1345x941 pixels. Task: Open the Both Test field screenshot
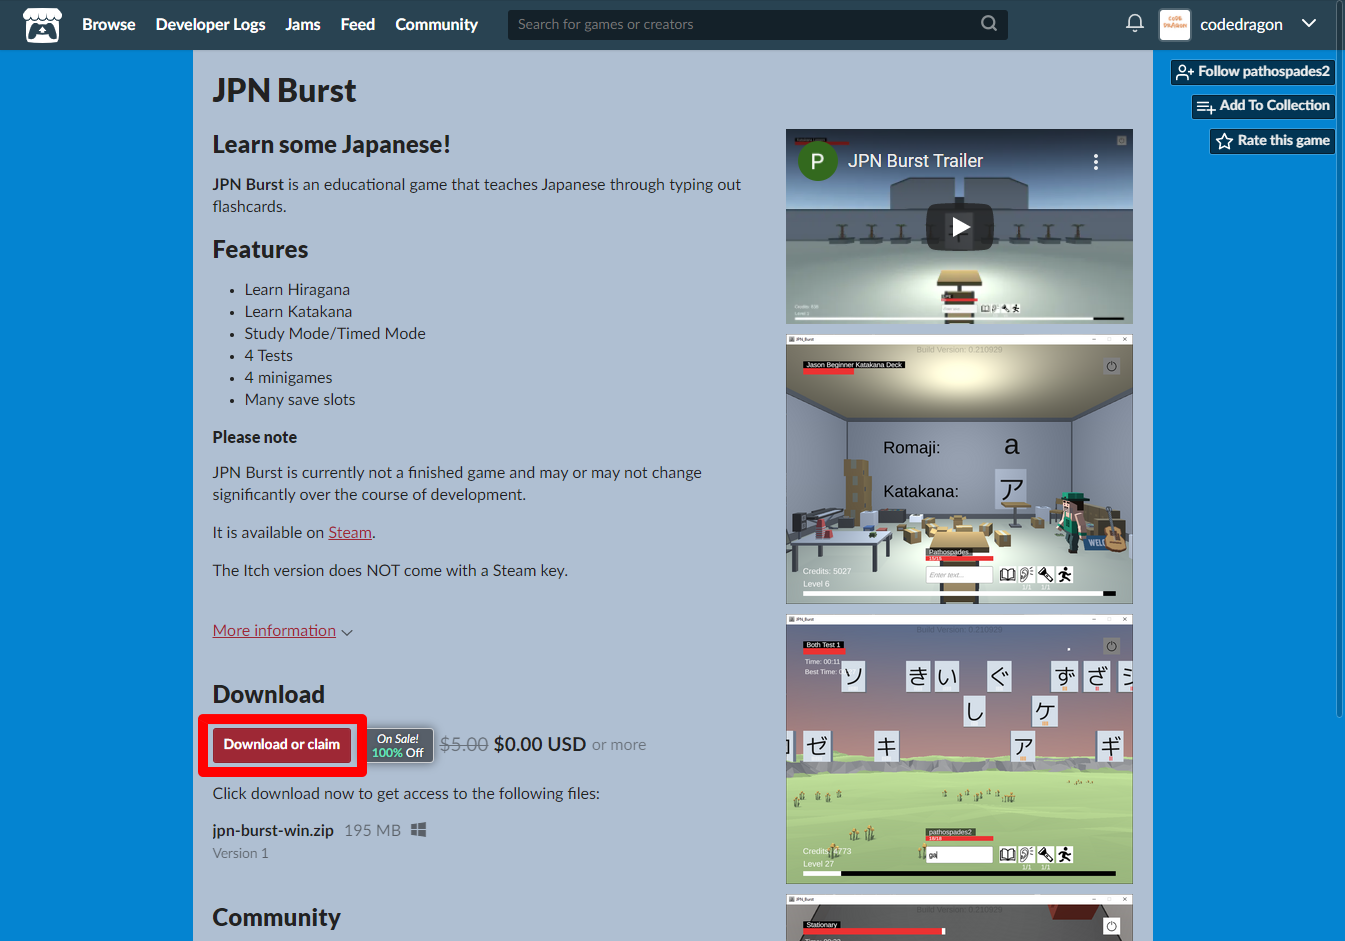[959, 749]
